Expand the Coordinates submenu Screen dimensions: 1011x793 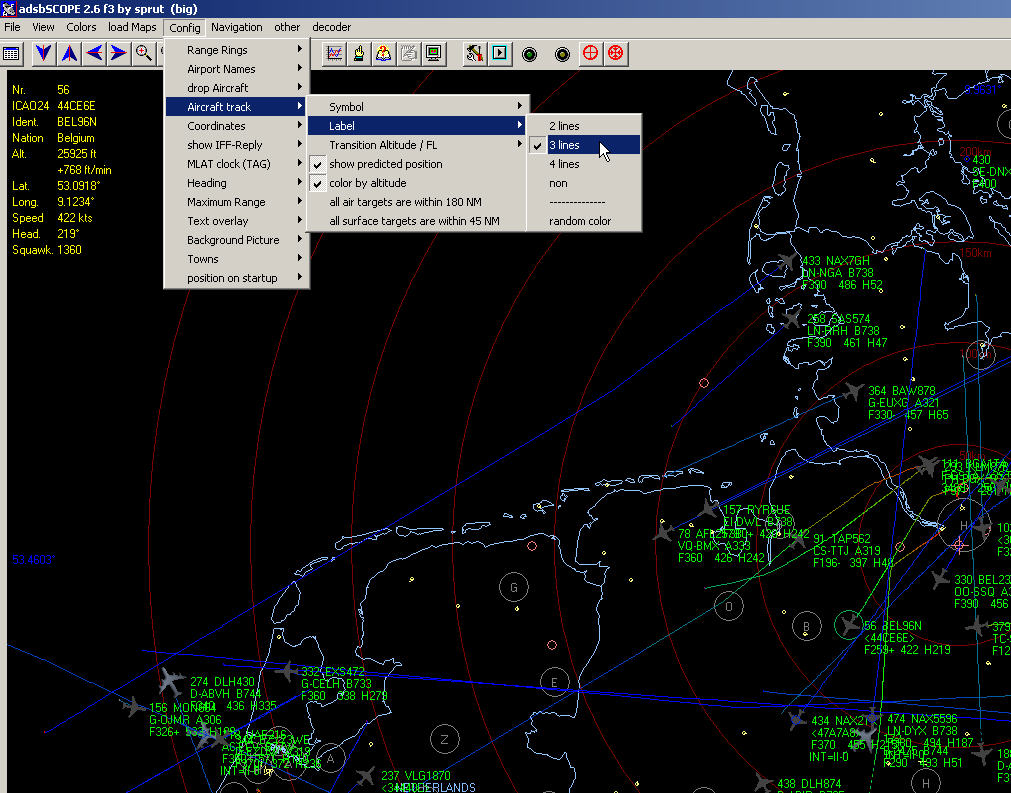coord(237,126)
